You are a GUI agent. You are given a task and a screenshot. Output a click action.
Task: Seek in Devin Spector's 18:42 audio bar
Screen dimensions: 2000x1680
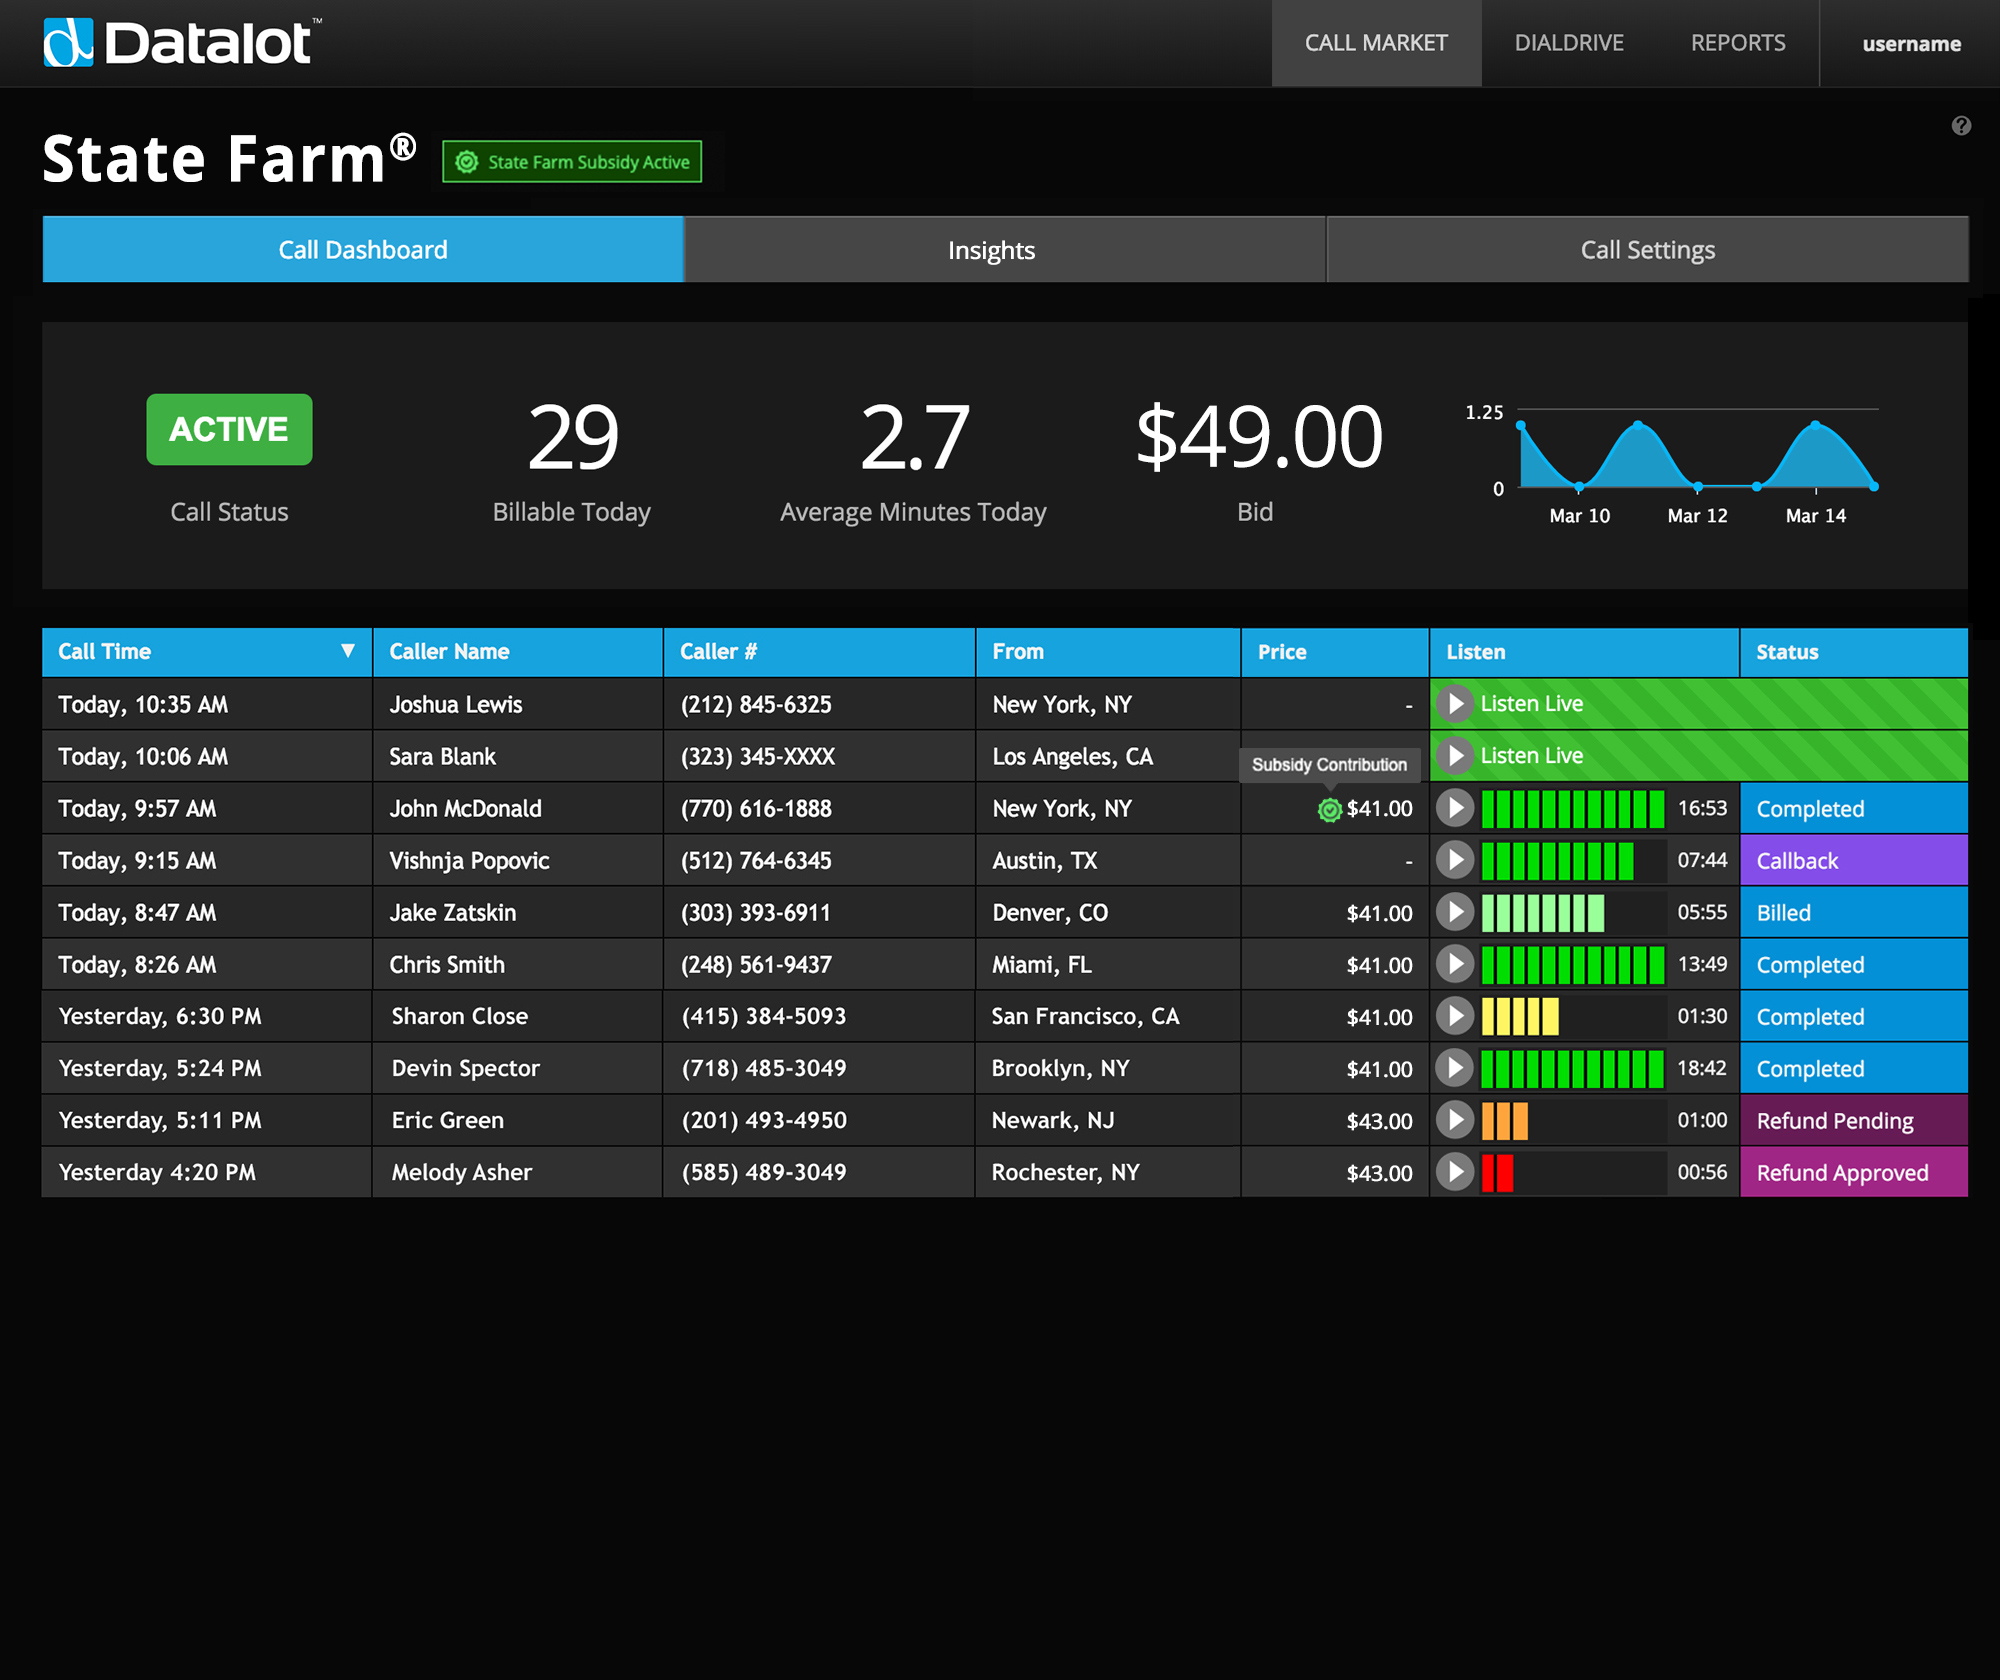(x=1573, y=1068)
